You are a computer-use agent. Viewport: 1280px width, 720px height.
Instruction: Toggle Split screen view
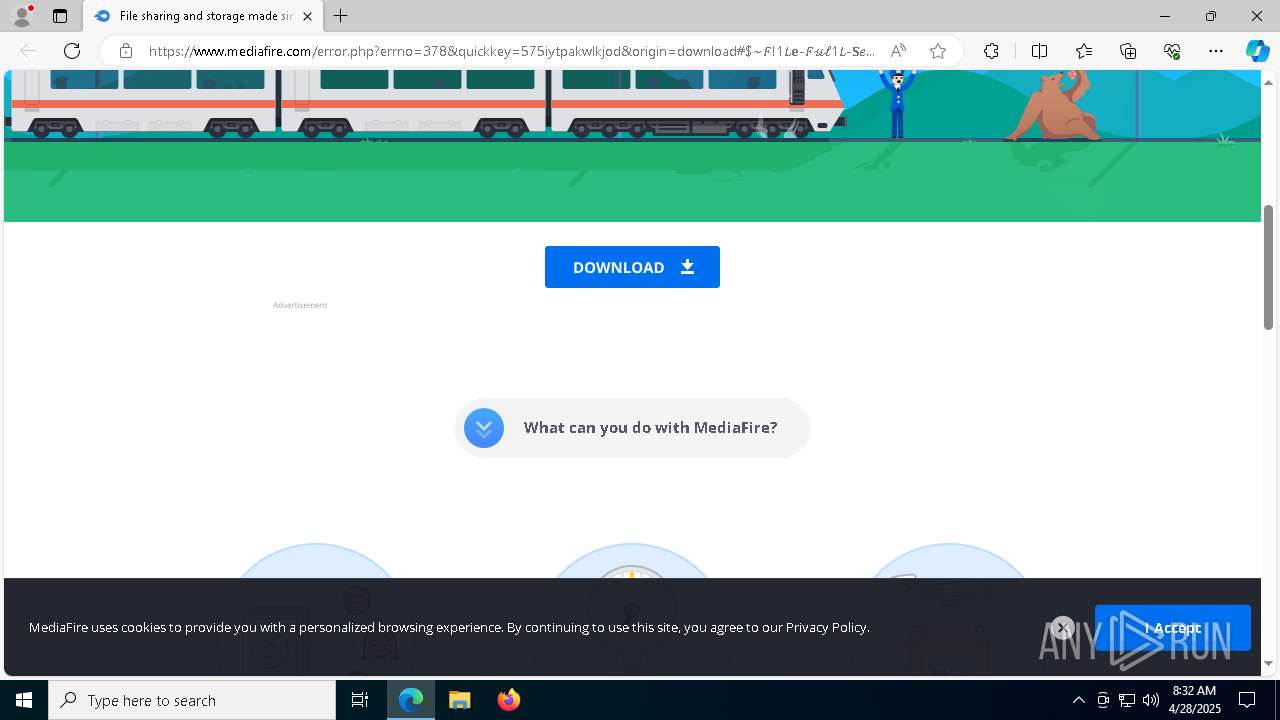pos(1039,51)
